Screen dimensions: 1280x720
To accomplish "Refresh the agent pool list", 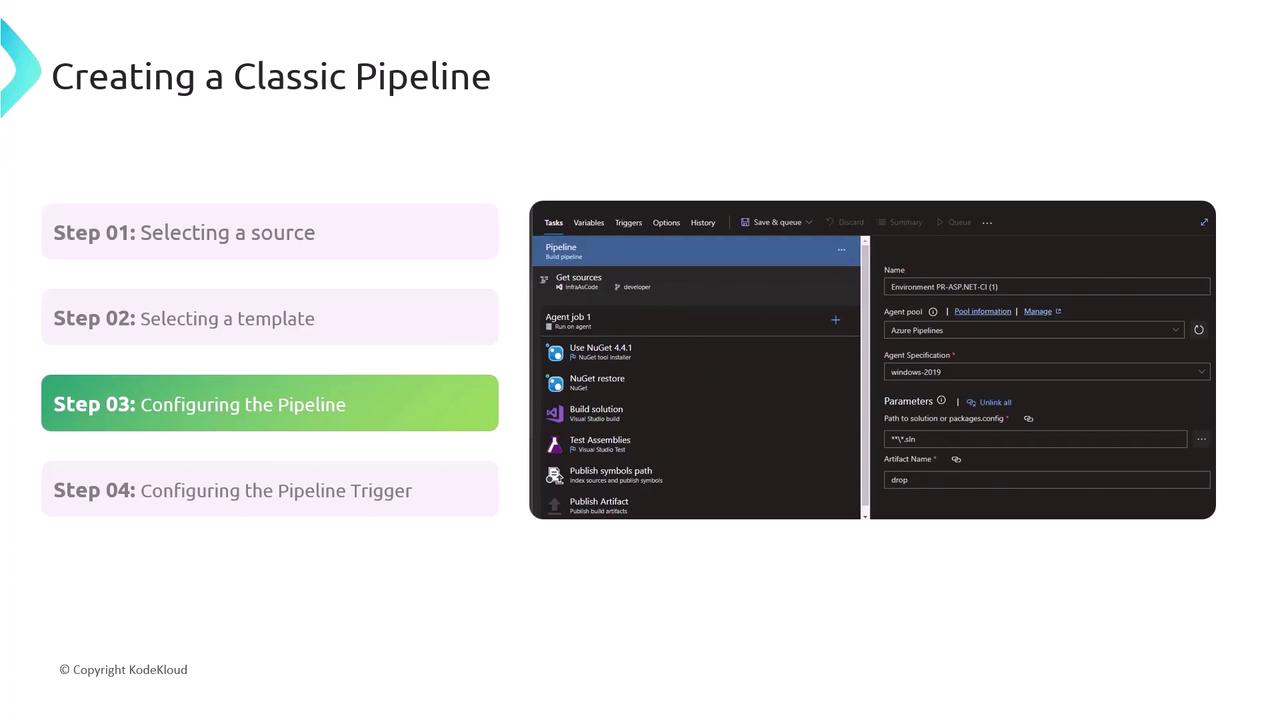I will (1198, 330).
